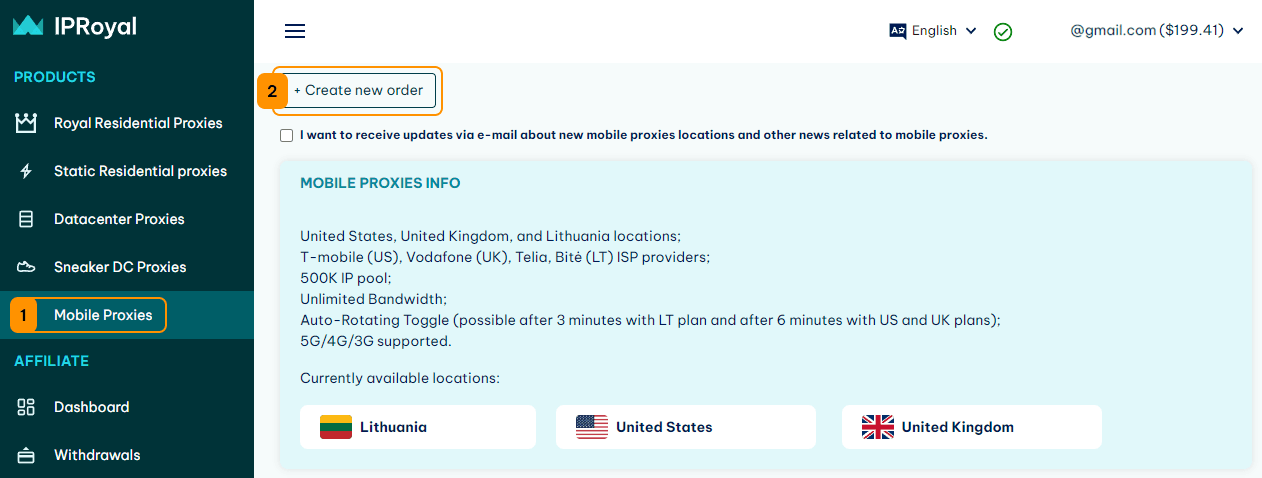Open the gmail account balance dropdown
1262x478 pixels.
pos(1157,31)
